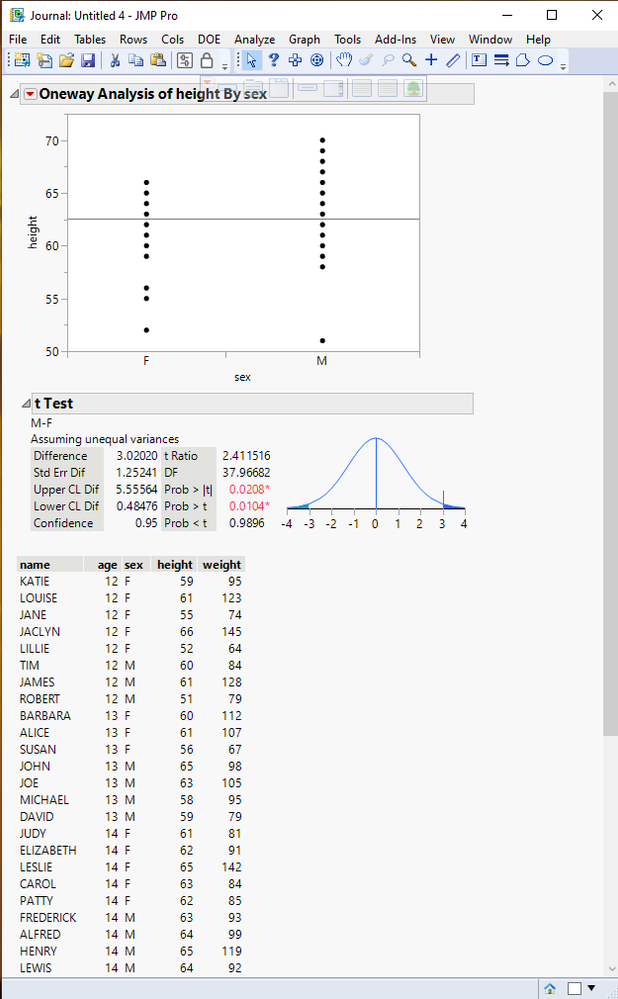Select the Help question mark tool

click(274, 61)
